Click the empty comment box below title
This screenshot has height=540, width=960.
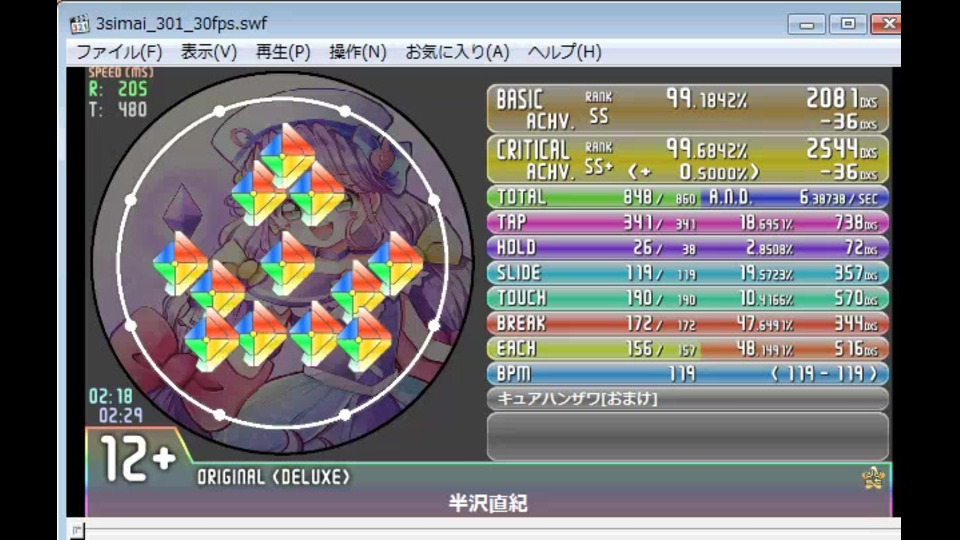tap(688, 436)
